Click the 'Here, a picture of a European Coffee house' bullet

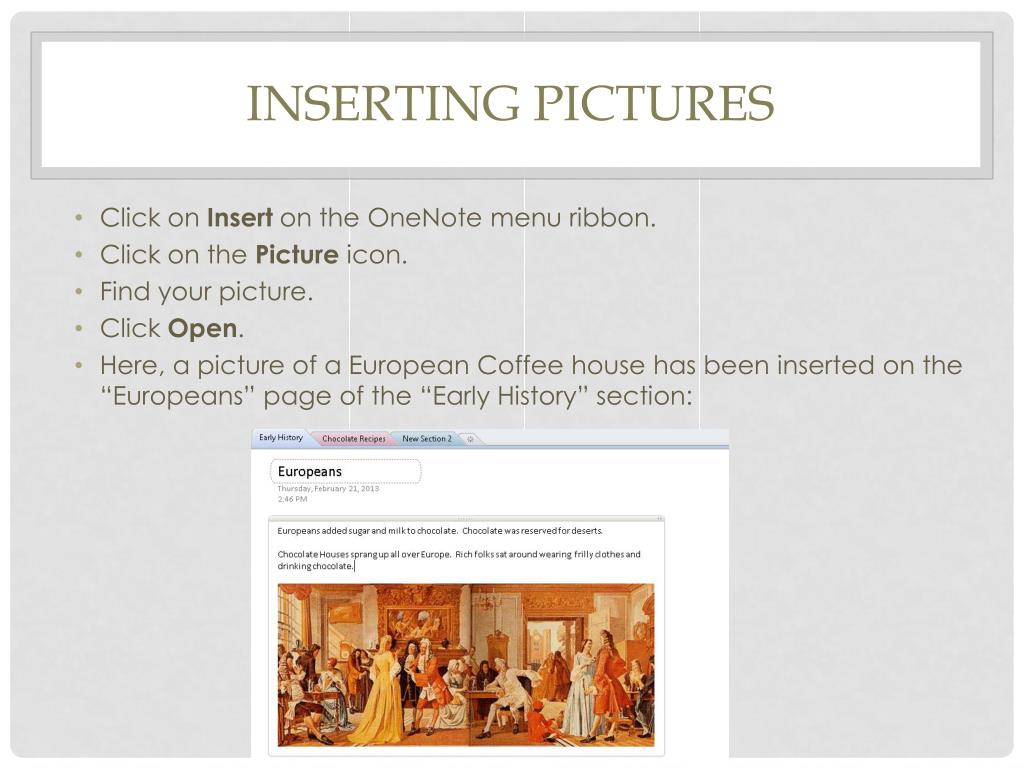531,380
